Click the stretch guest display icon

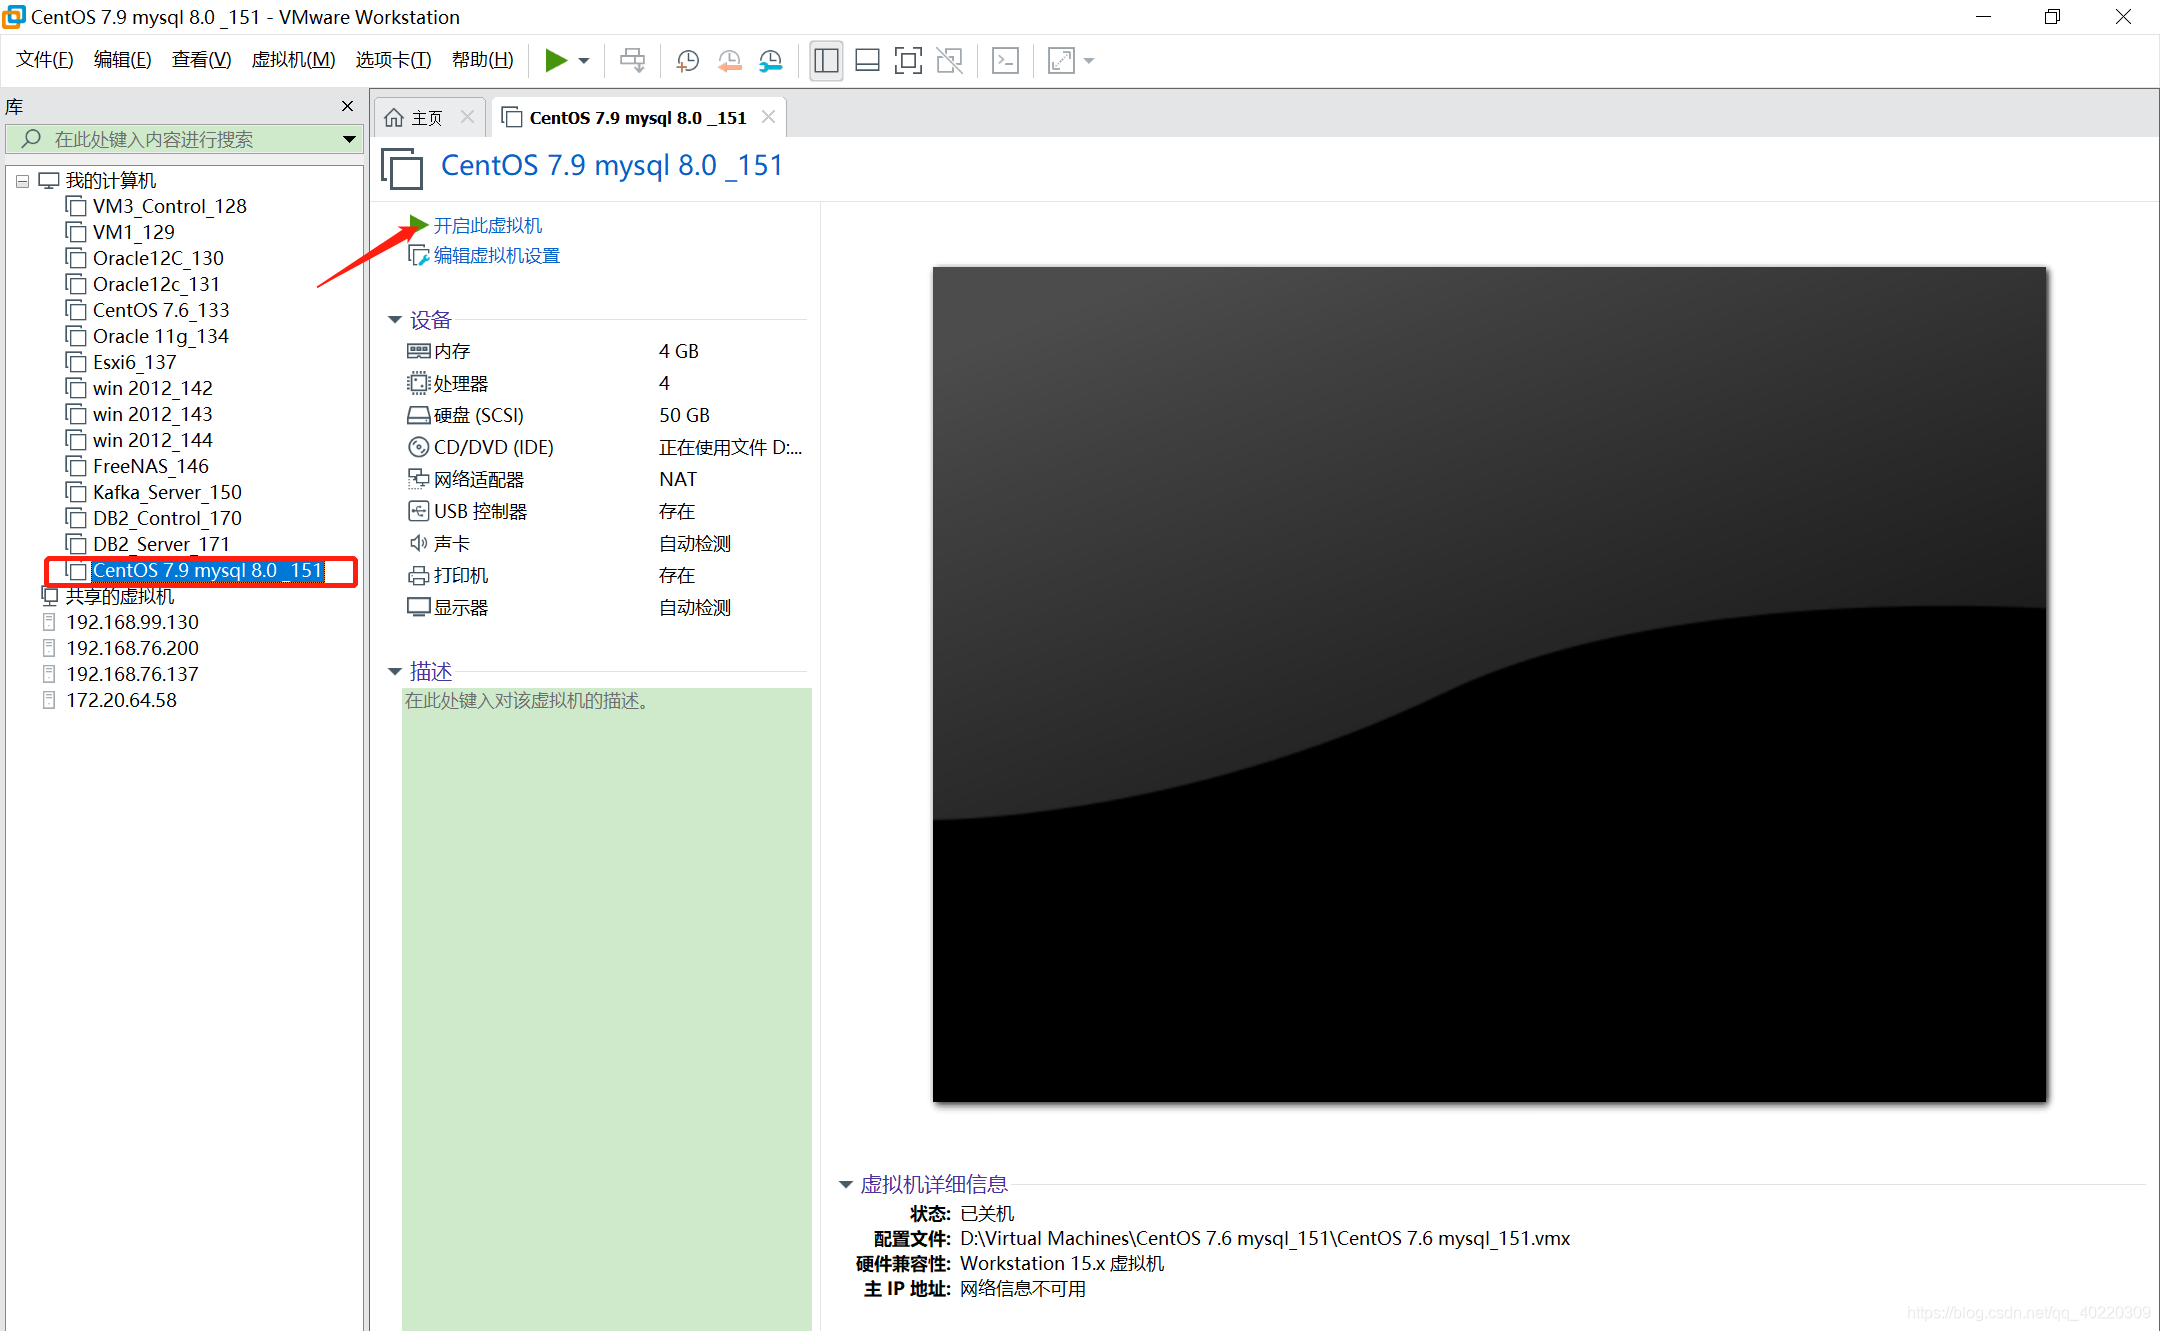coord(1061,61)
